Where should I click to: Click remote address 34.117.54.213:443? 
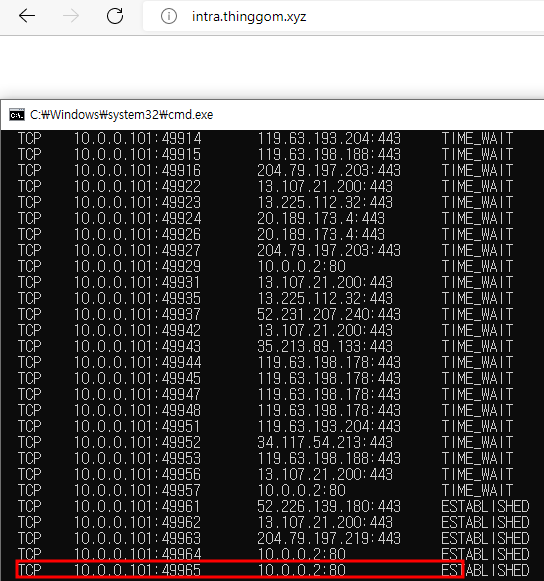(x=325, y=442)
